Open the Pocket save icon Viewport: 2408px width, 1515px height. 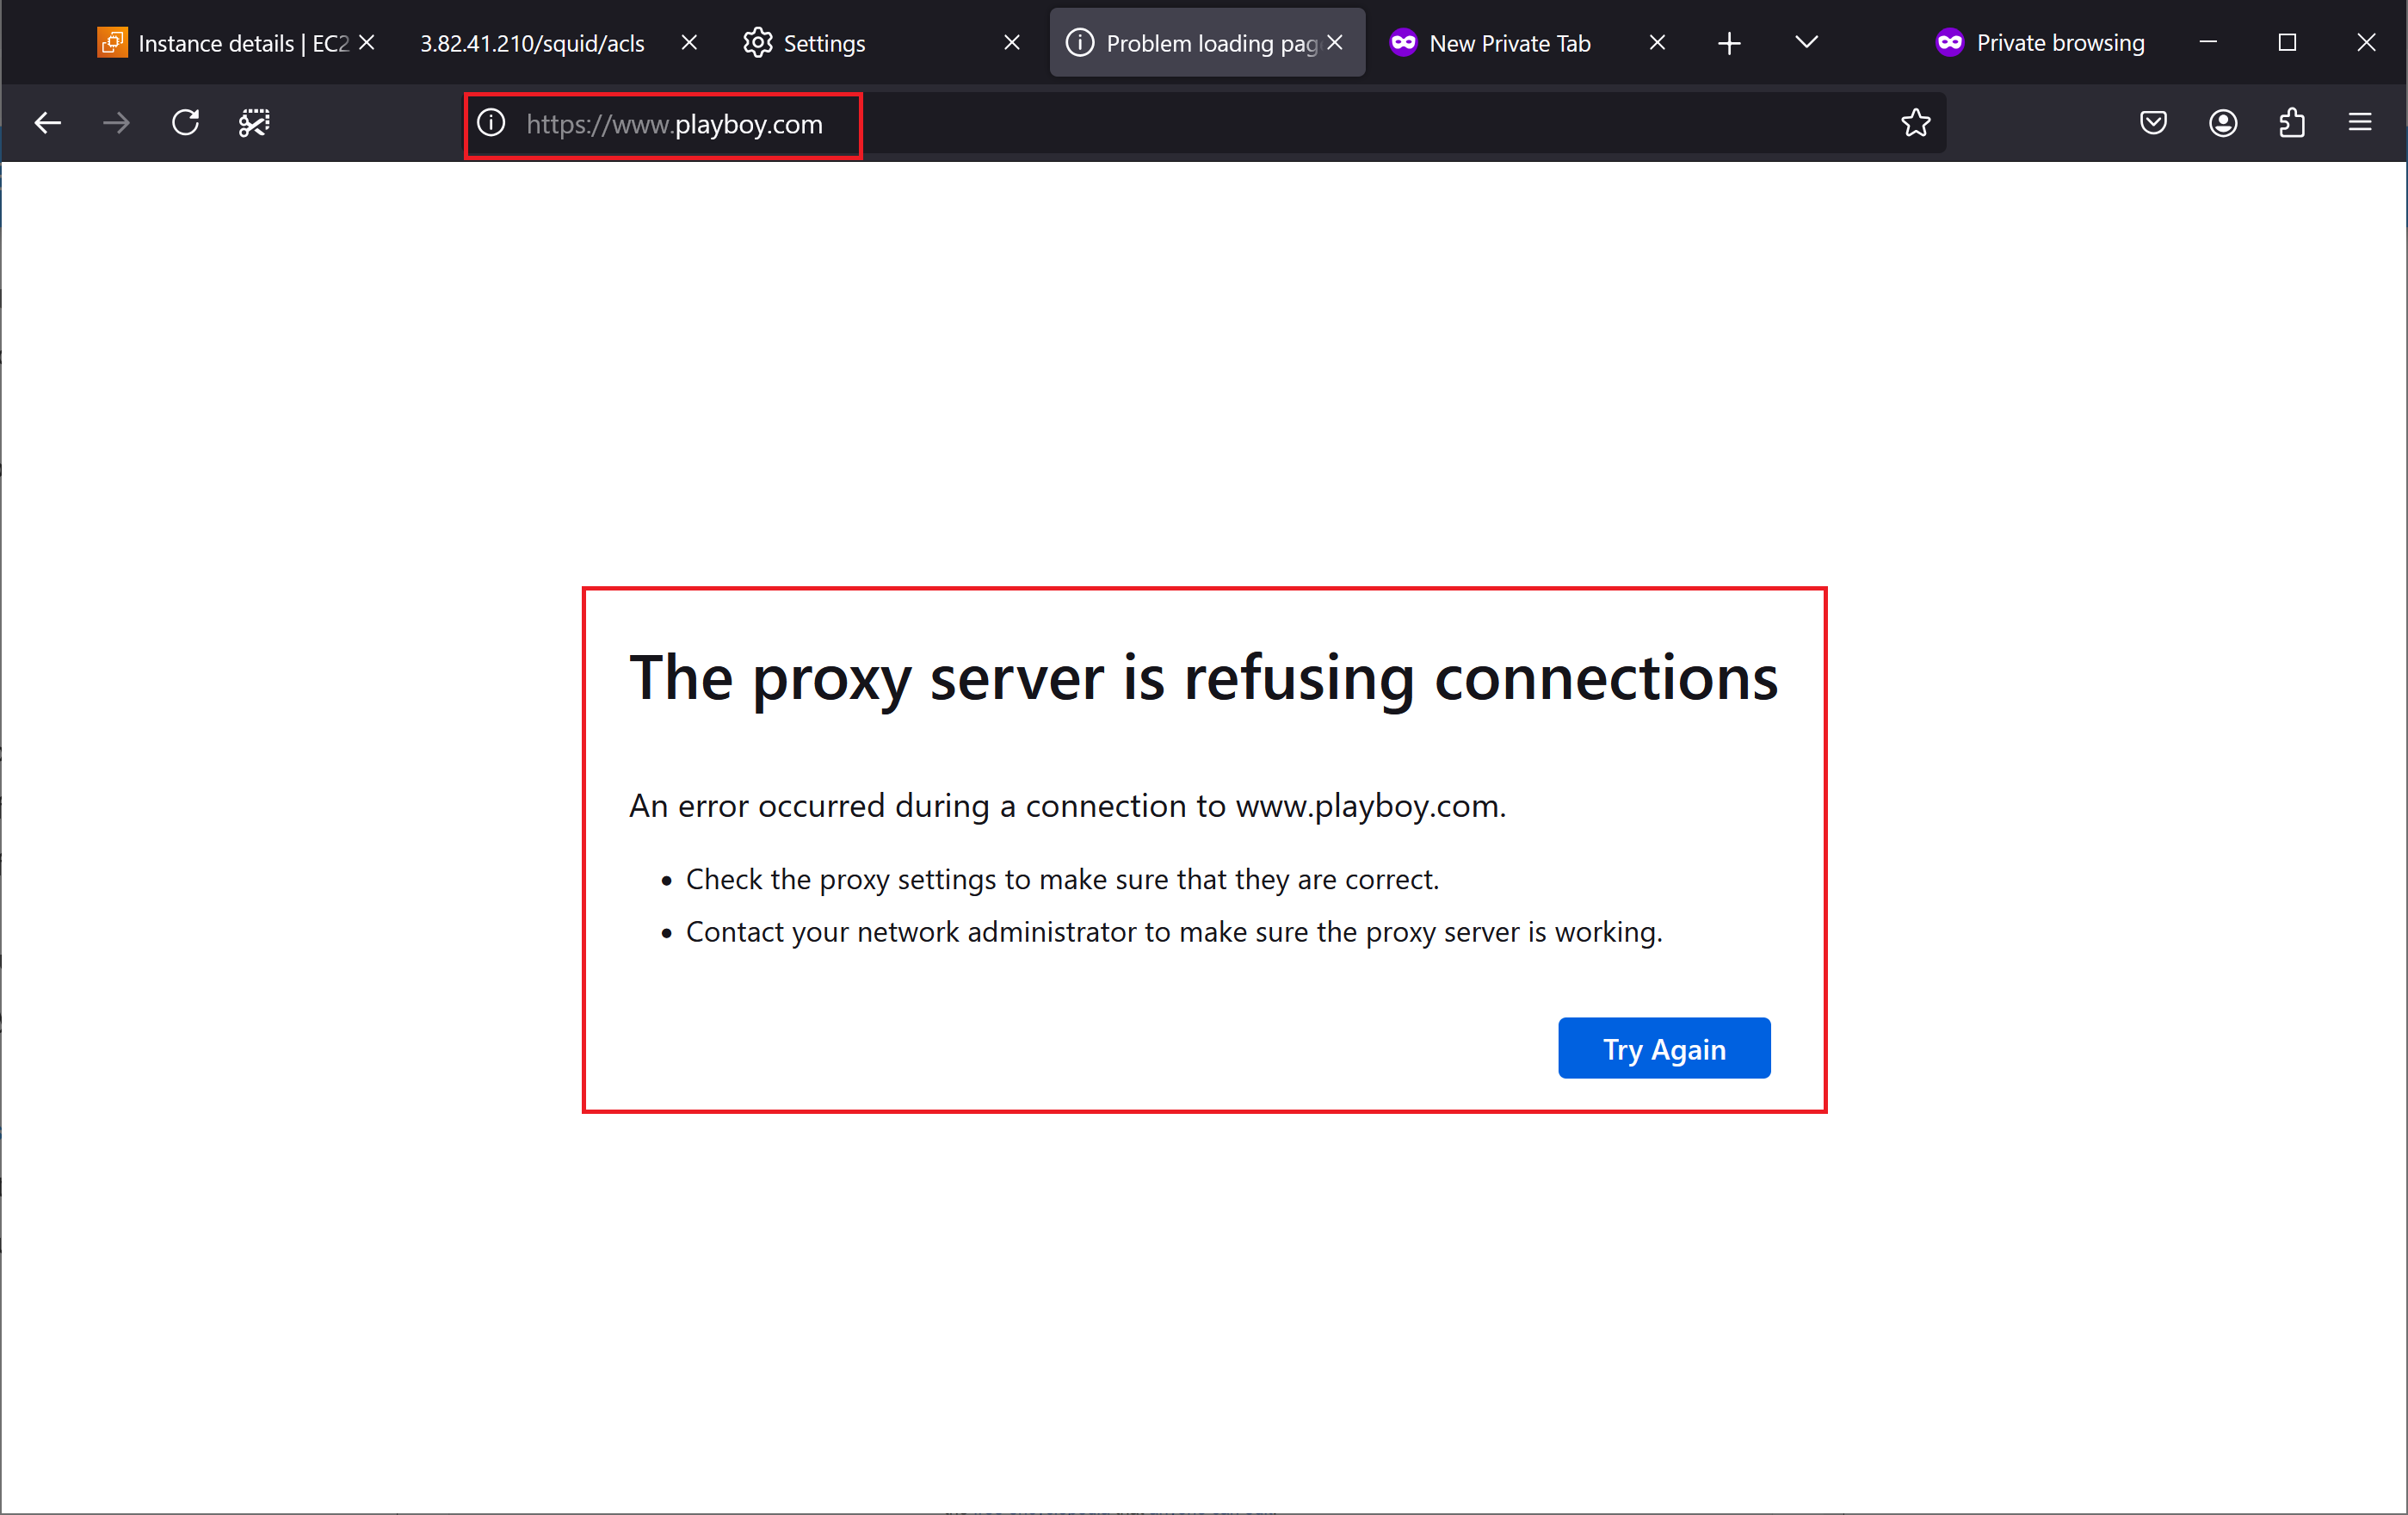(x=2153, y=123)
